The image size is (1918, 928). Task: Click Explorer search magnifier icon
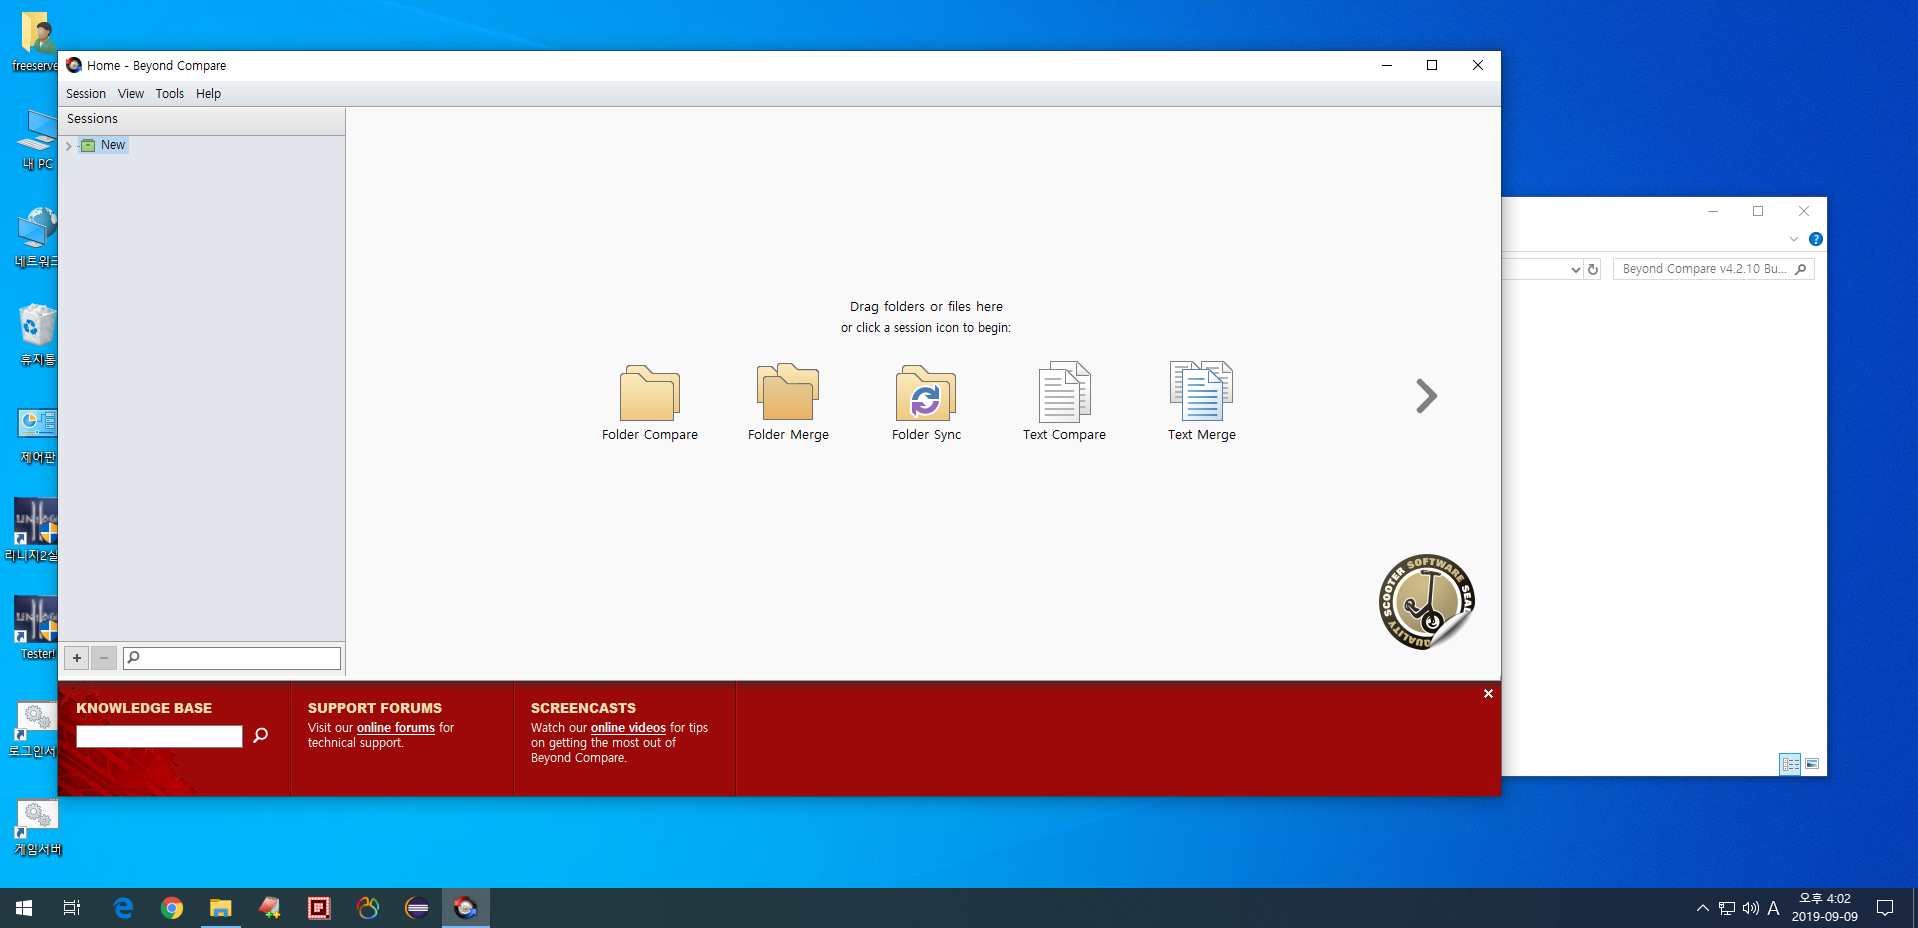point(1801,269)
